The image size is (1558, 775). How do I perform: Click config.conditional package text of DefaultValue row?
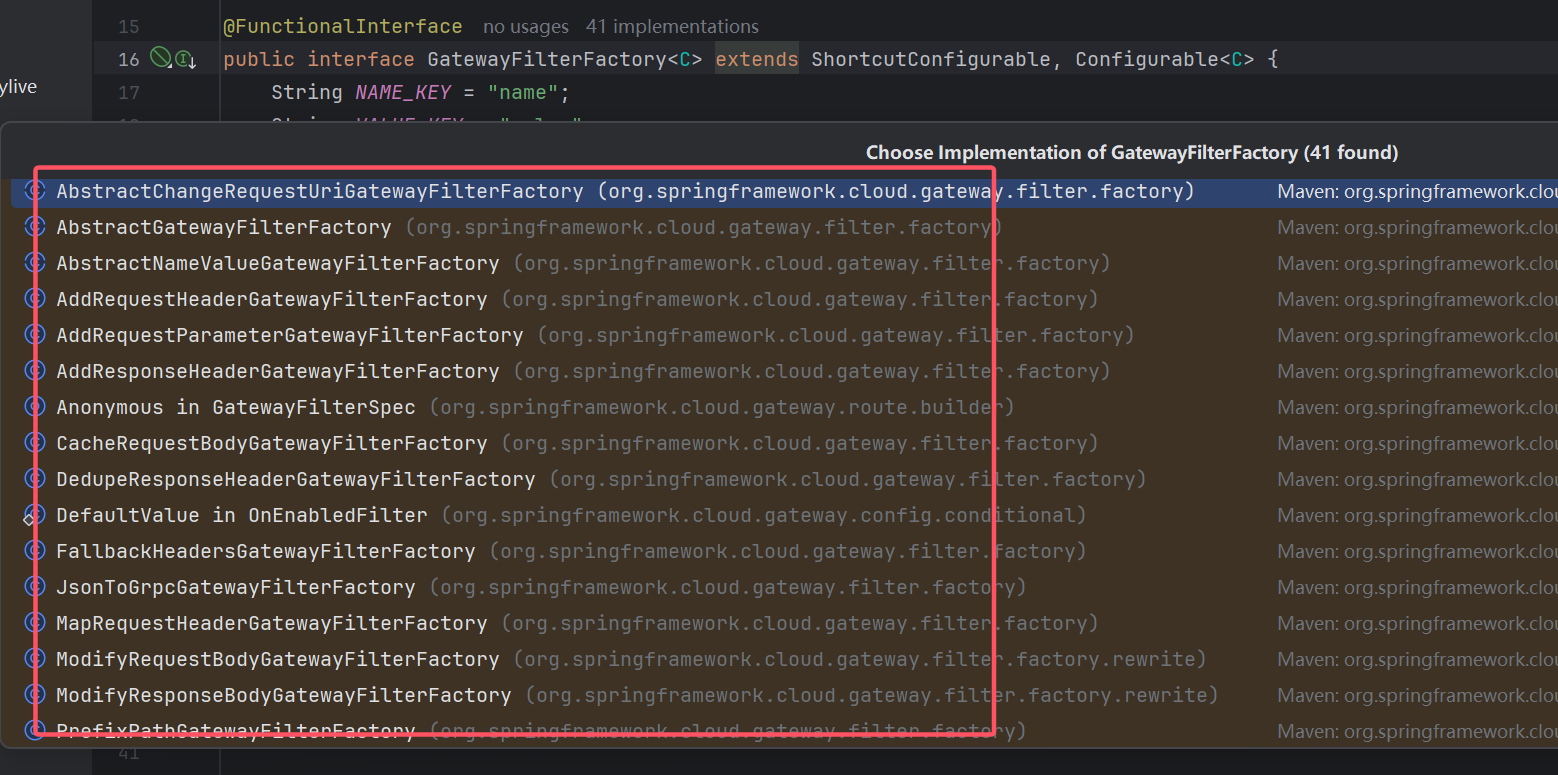pyautogui.click(x=764, y=515)
